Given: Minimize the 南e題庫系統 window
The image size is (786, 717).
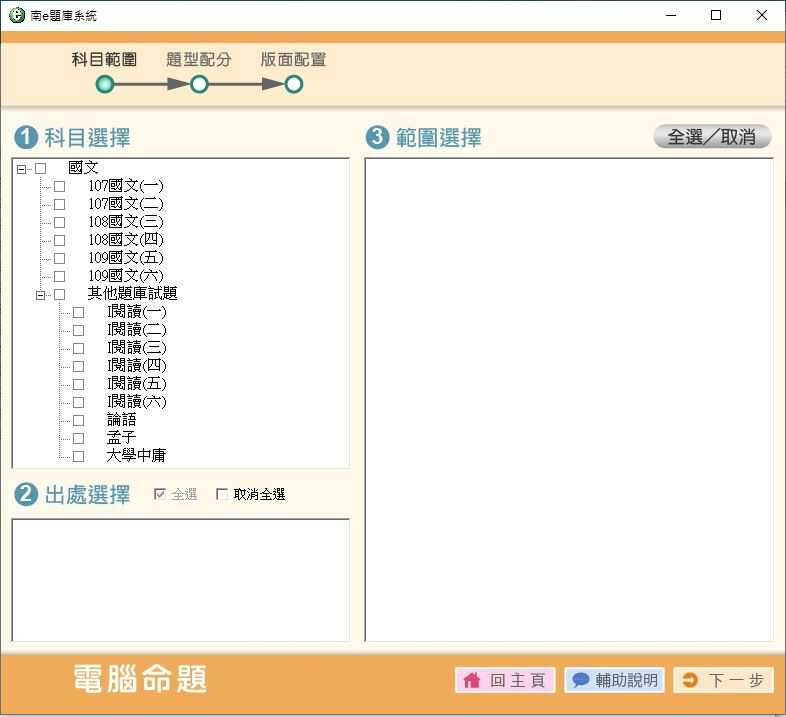Looking at the screenshot, I should (x=671, y=15).
